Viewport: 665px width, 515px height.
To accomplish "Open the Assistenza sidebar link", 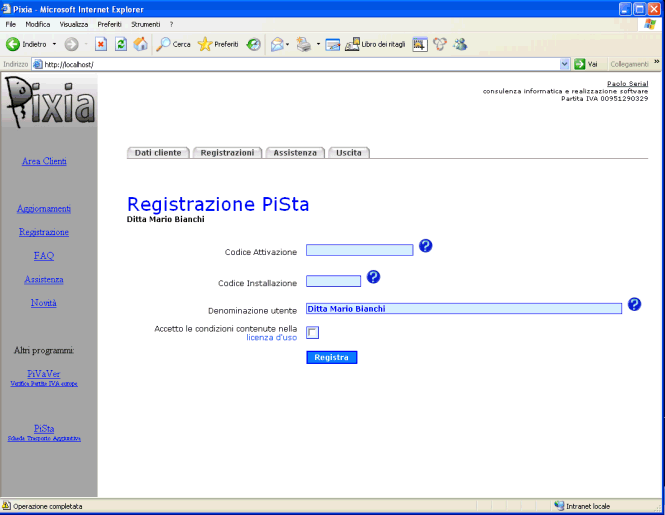I will (x=44, y=280).
